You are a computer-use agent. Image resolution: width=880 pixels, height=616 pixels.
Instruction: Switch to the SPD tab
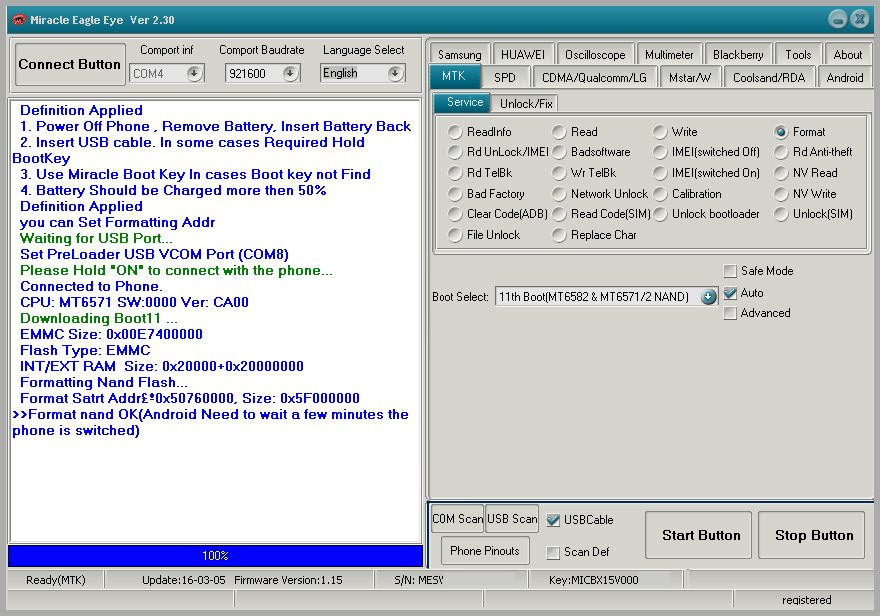pyautogui.click(x=505, y=77)
